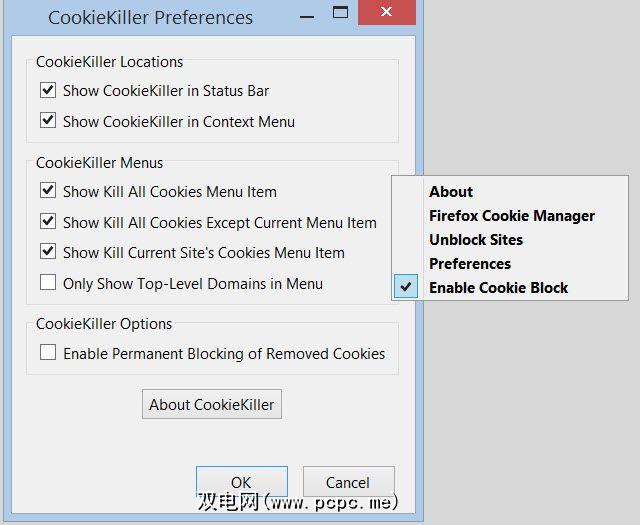Pick Preferences in the context menu

[x=470, y=264]
